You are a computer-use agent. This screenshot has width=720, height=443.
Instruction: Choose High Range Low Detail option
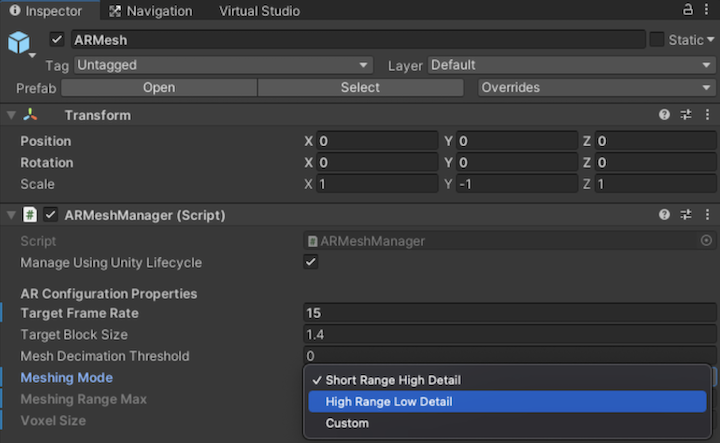507,402
